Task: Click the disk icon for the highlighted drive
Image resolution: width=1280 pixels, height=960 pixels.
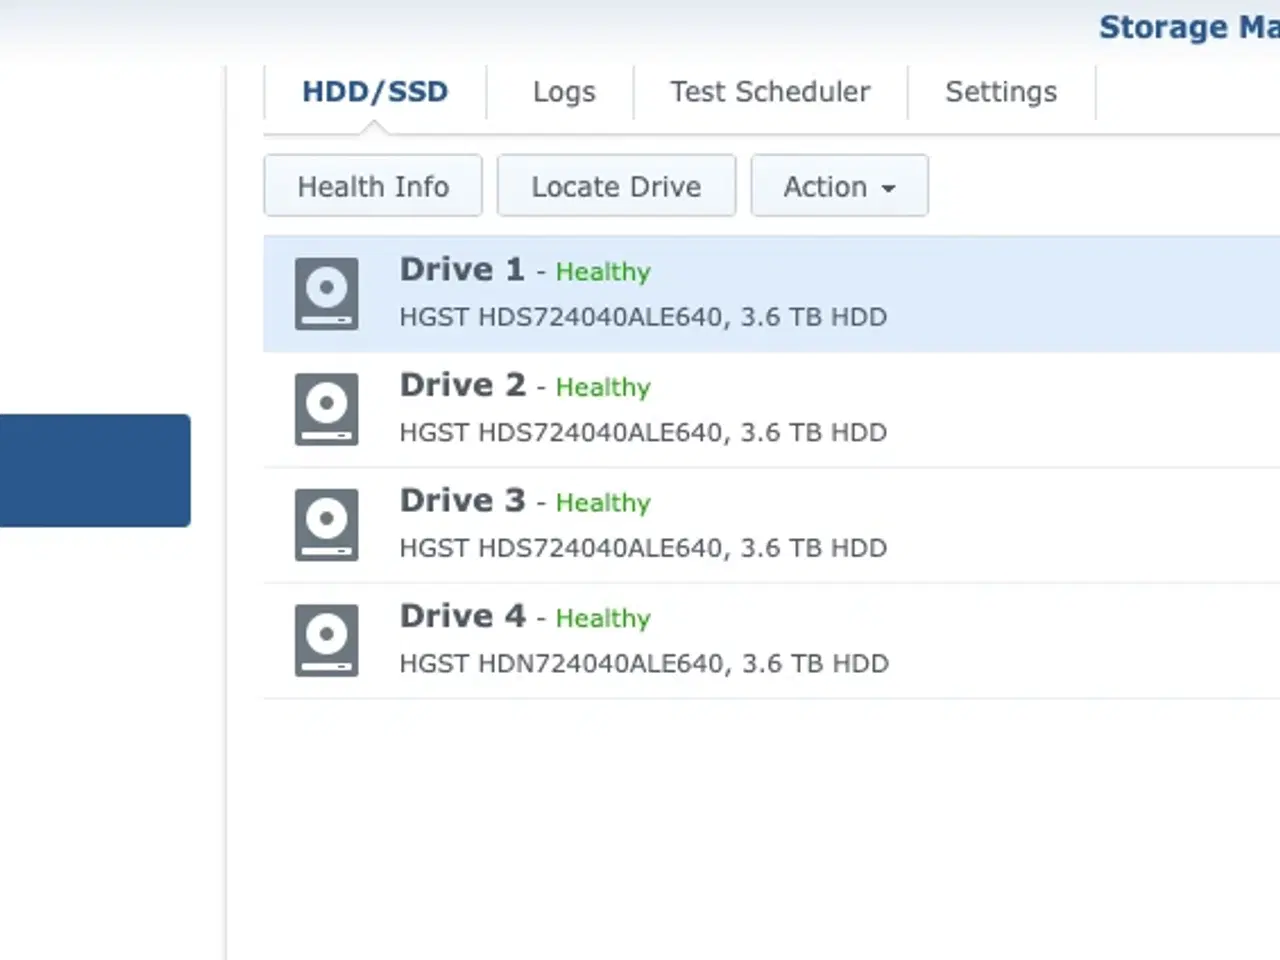Action: (326, 293)
